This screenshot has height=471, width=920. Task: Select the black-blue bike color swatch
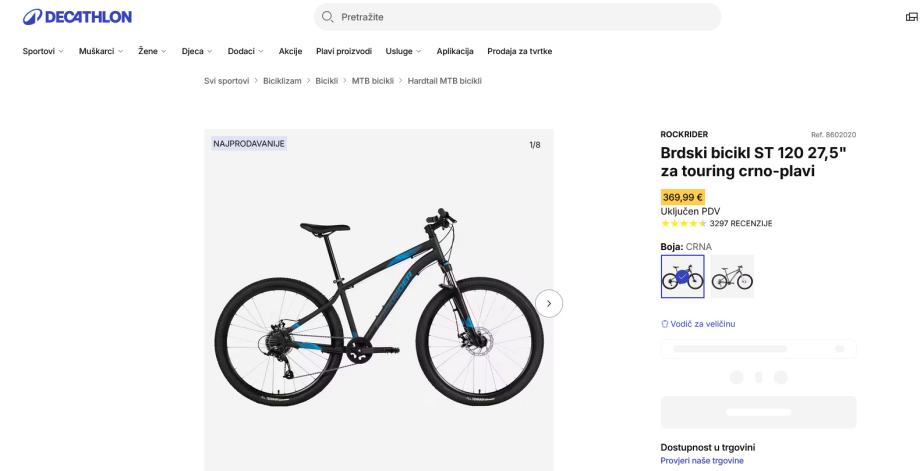tap(682, 277)
